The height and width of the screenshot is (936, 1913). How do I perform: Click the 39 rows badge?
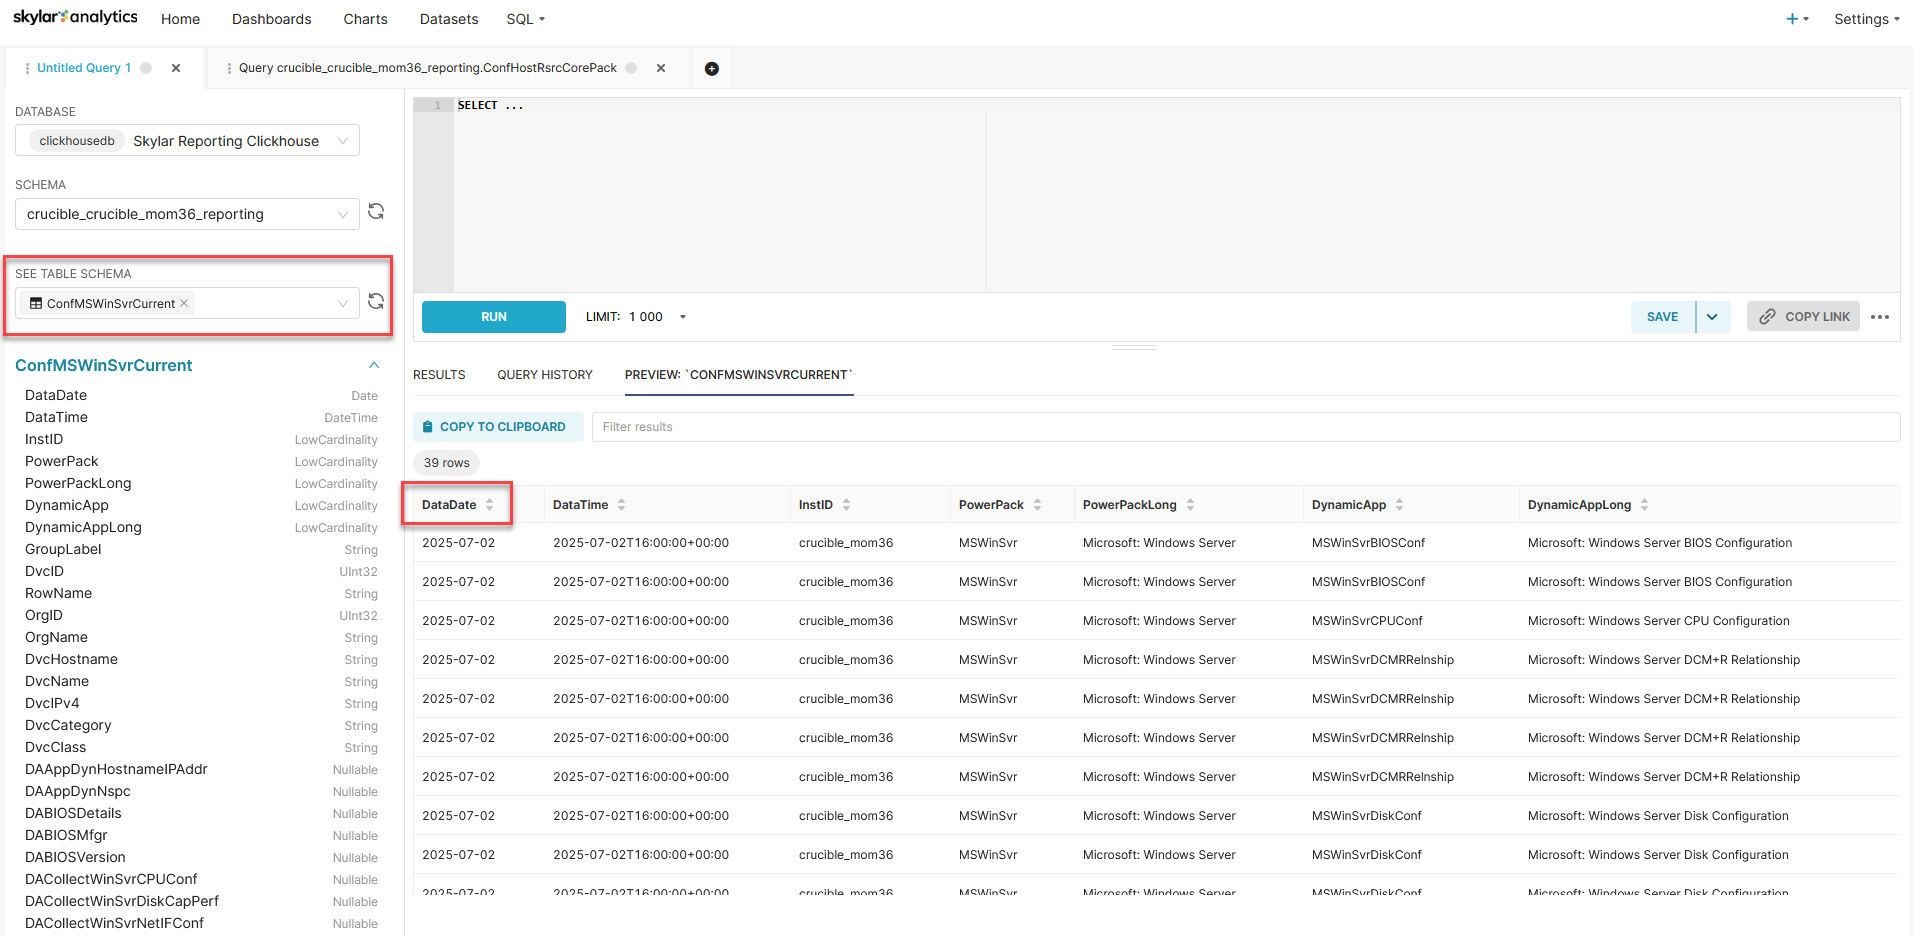click(446, 463)
